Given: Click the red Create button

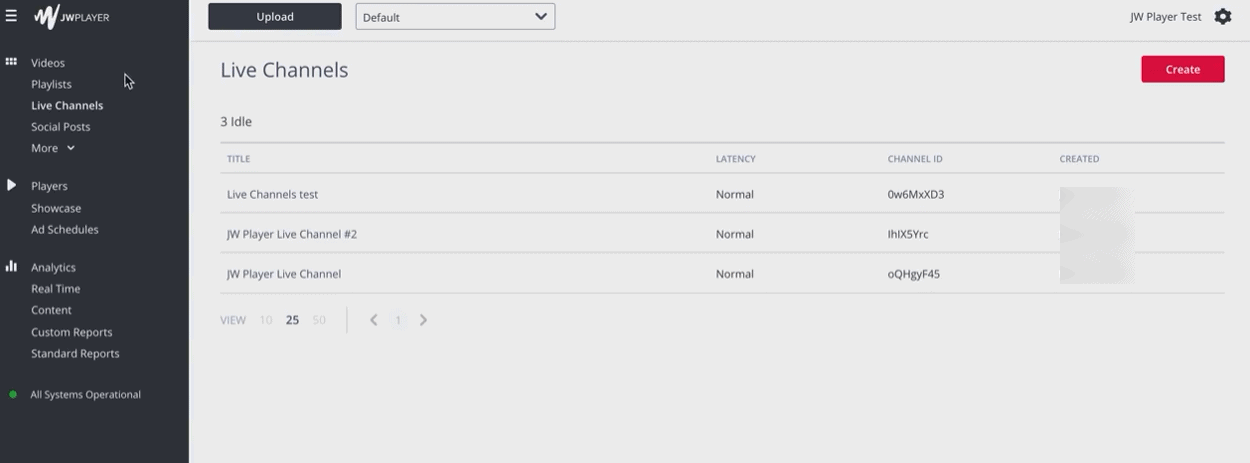Looking at the screenshot, I should coord(1183,69).
